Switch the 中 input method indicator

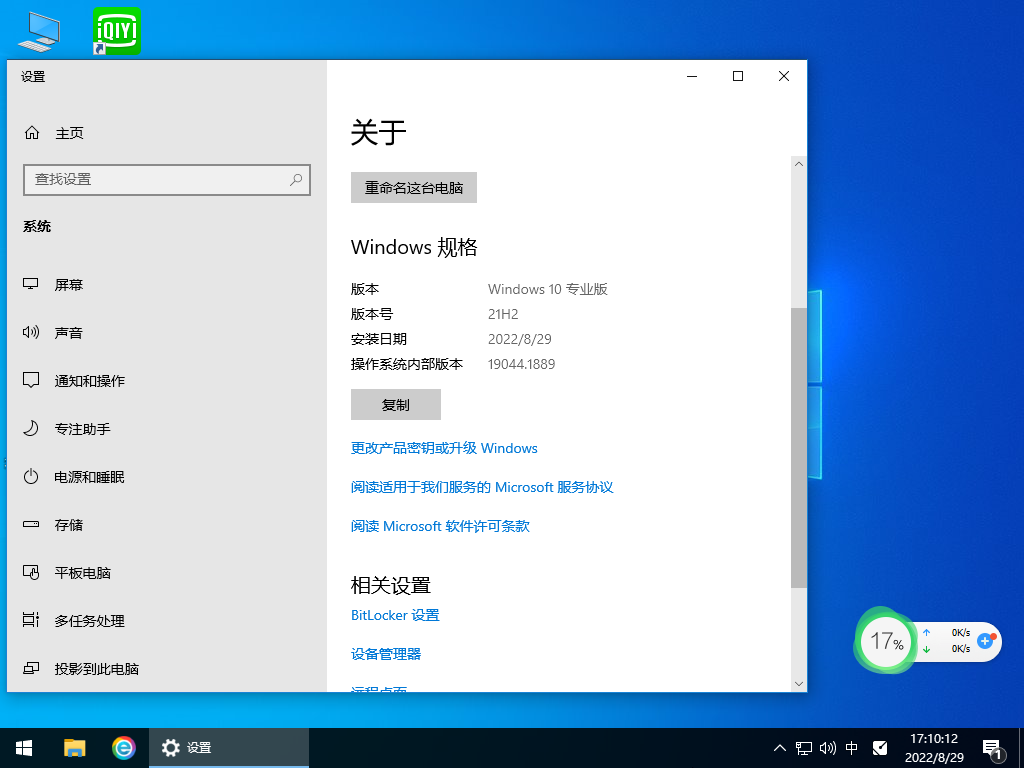(852, 748)
